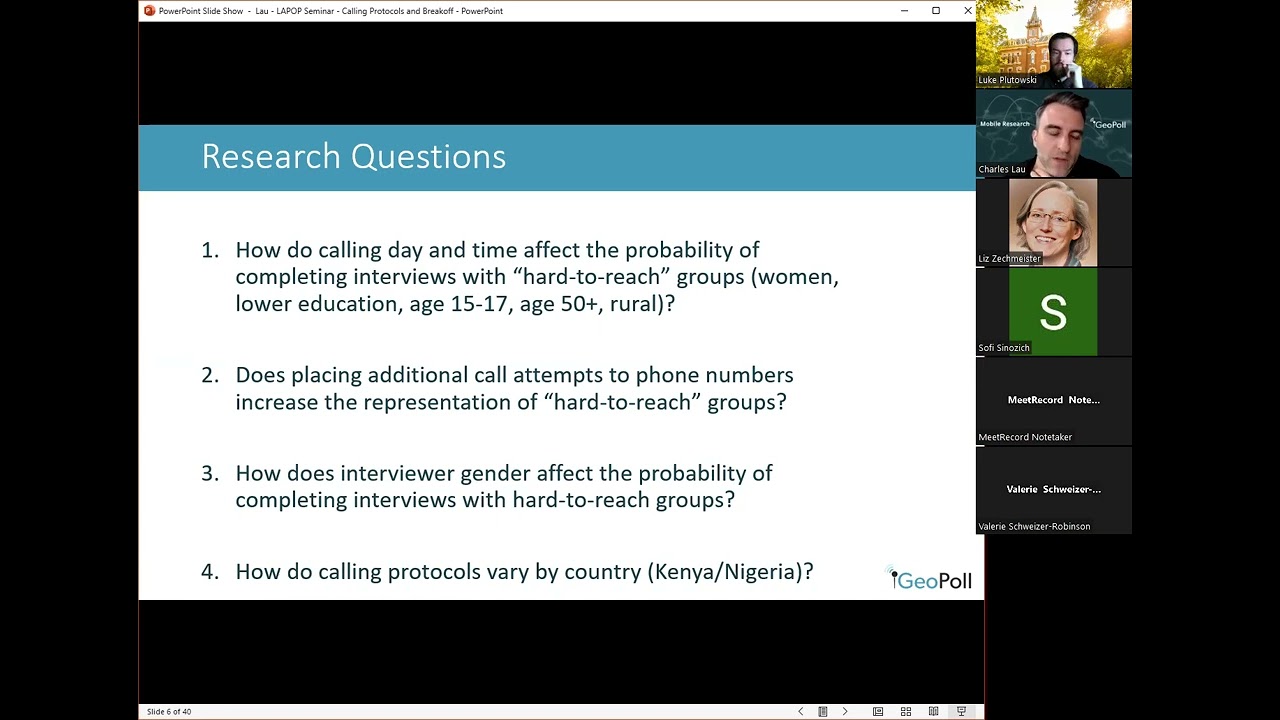
Task: Go to previous slide arrow in status bar
Action: coord(800,711)
